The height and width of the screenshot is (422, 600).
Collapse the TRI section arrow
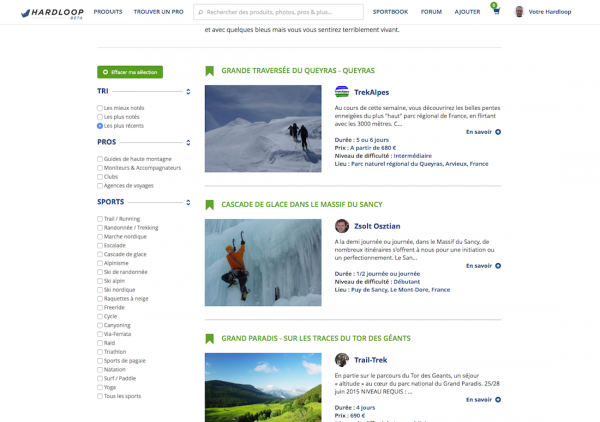pos(188,91)
